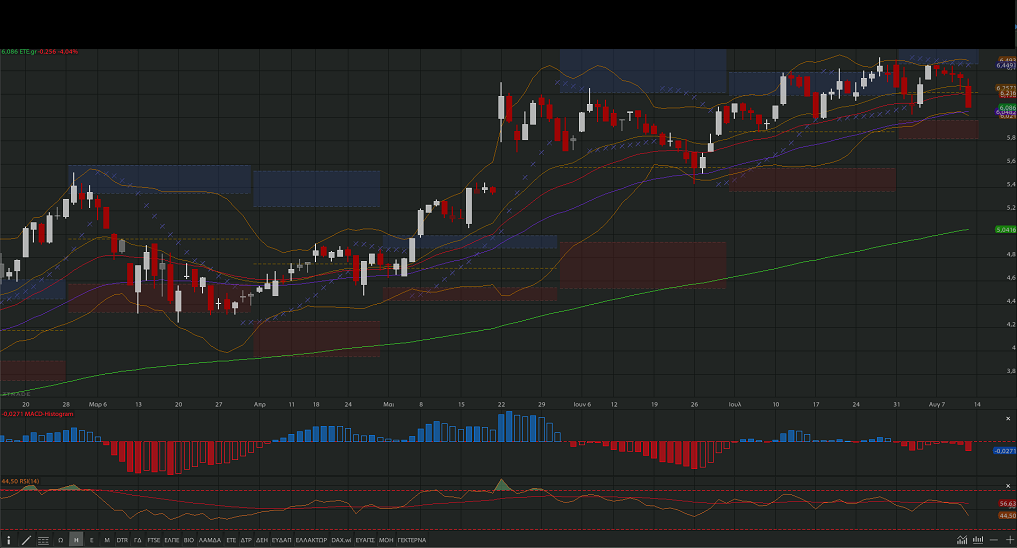1017x548 pixels.
Task: Load the ΜΟΗ symbol chart
Action: pyautogui.click(x=386, y=540)
